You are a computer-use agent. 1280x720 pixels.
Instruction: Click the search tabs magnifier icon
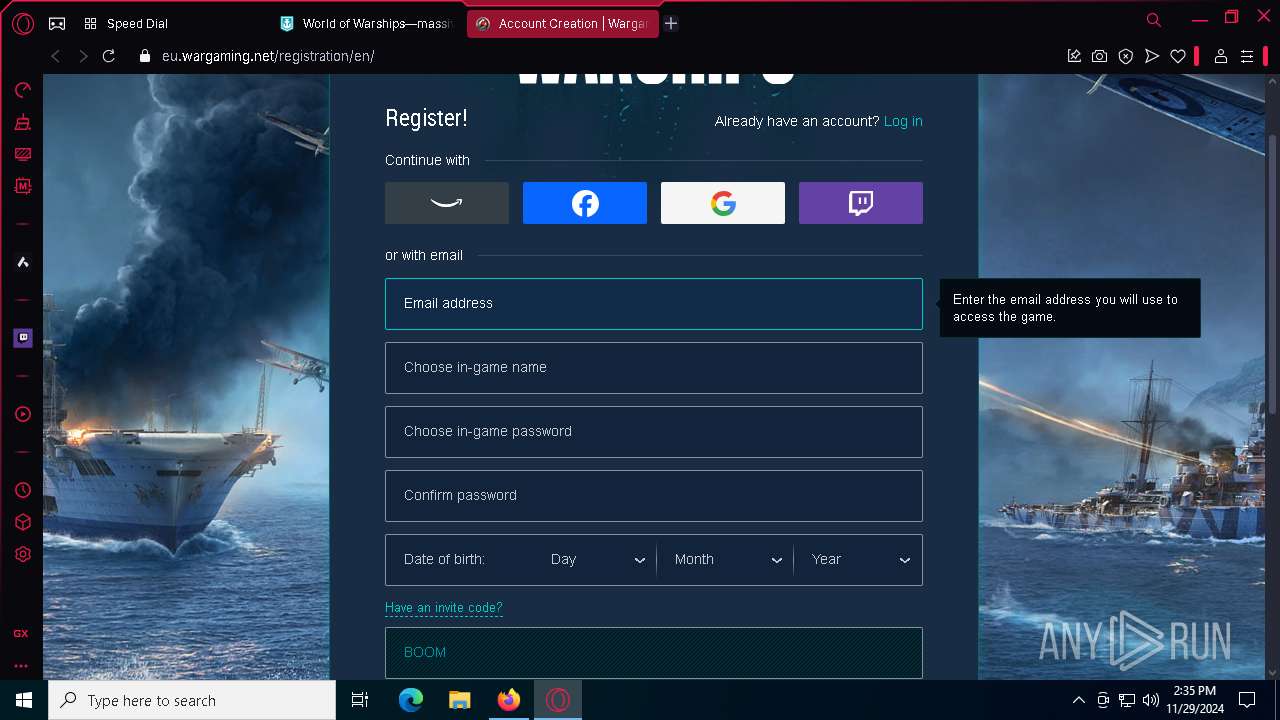tap(1154, 20)
